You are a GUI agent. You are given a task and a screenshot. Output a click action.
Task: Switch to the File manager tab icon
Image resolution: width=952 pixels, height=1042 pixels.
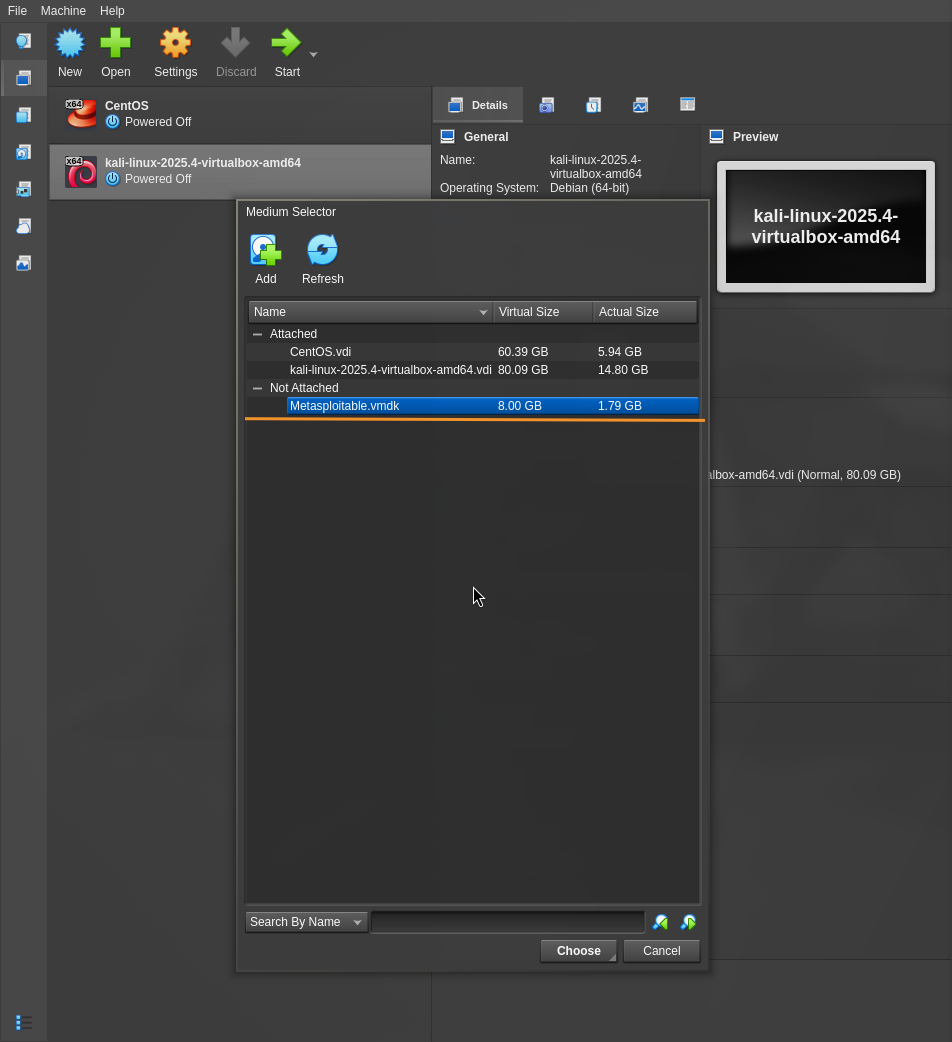[x=688, y=104]
